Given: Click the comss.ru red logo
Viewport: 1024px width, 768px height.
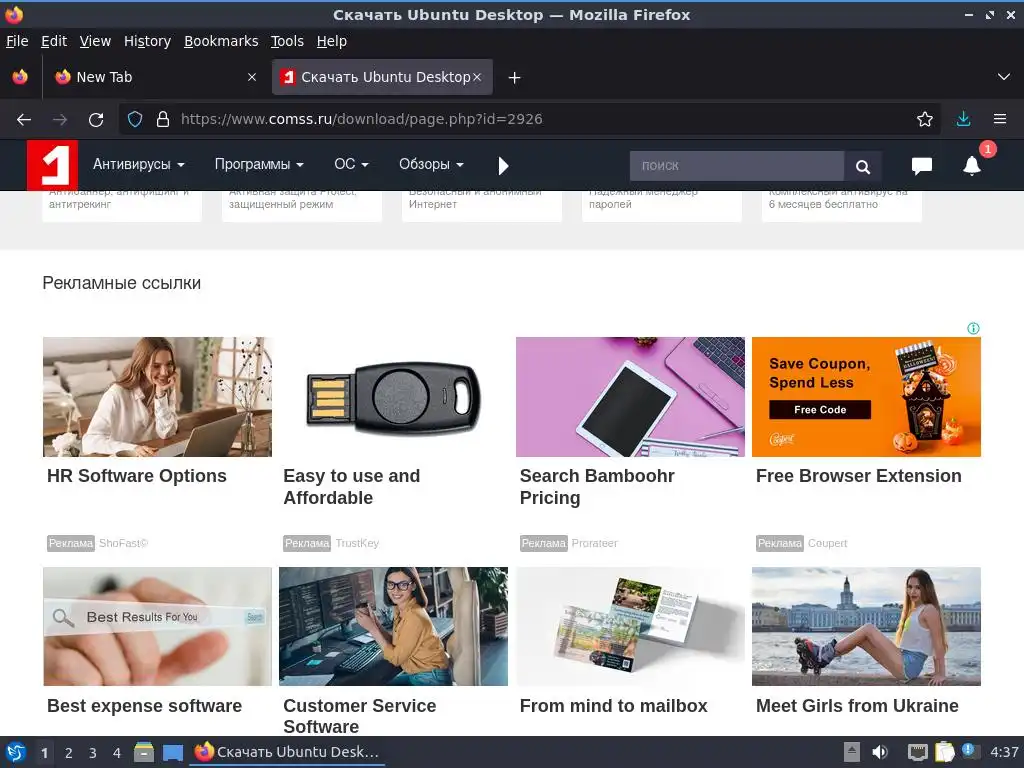Looking at the screenshot, I should (52, 165).
